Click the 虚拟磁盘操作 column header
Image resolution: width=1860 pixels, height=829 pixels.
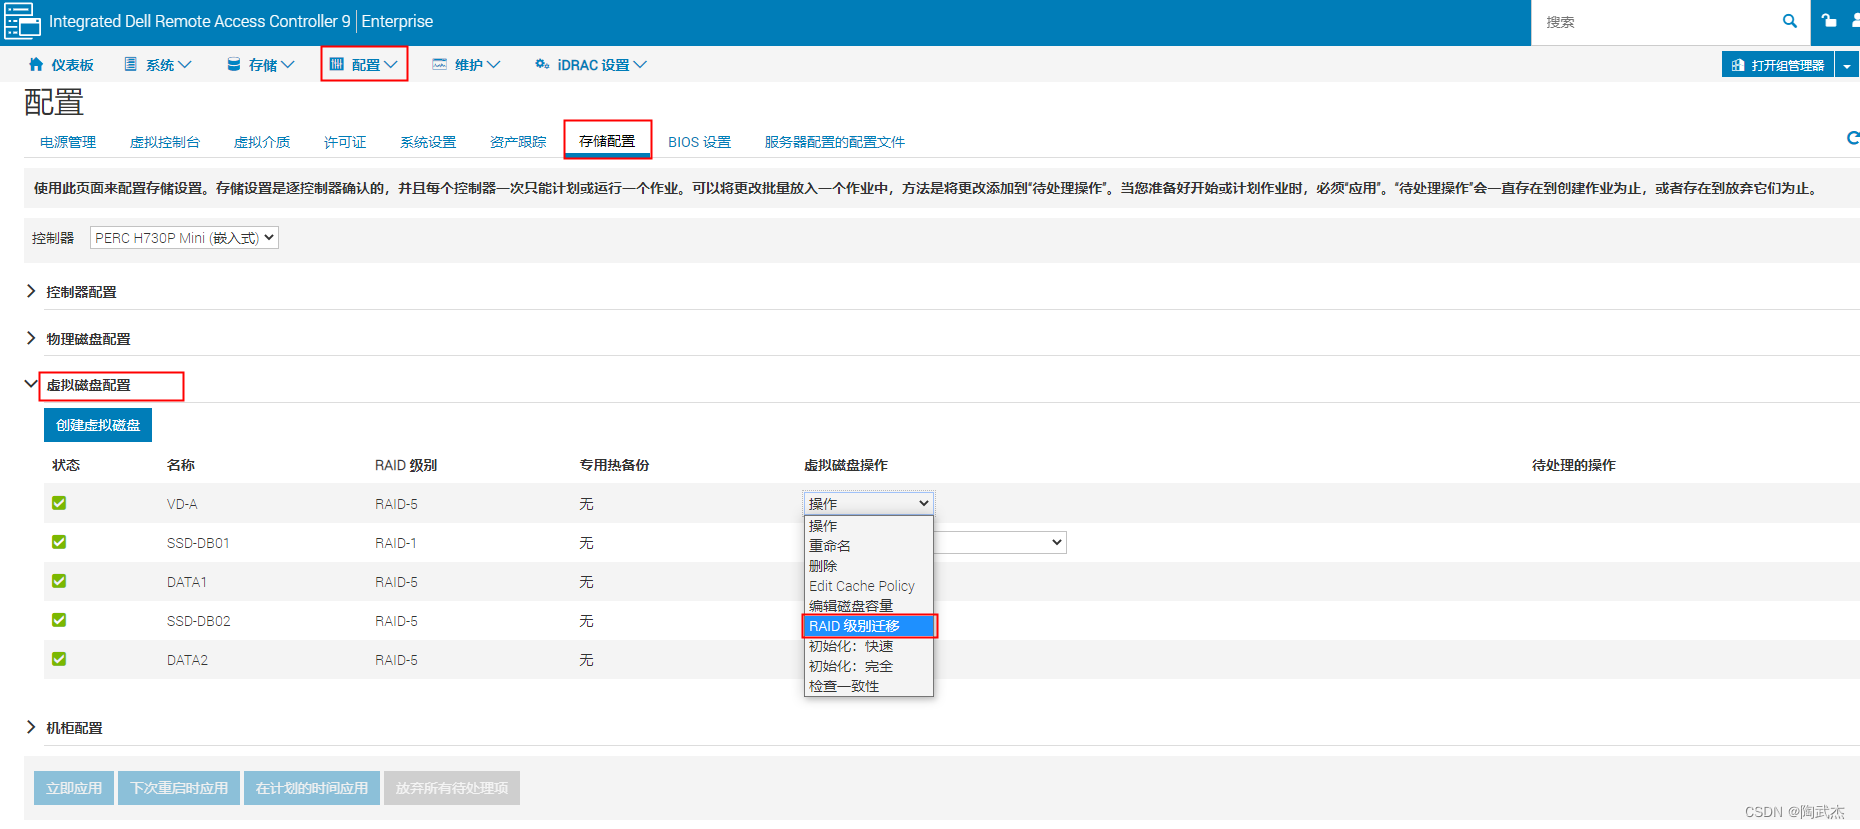(x=846, y=465)
